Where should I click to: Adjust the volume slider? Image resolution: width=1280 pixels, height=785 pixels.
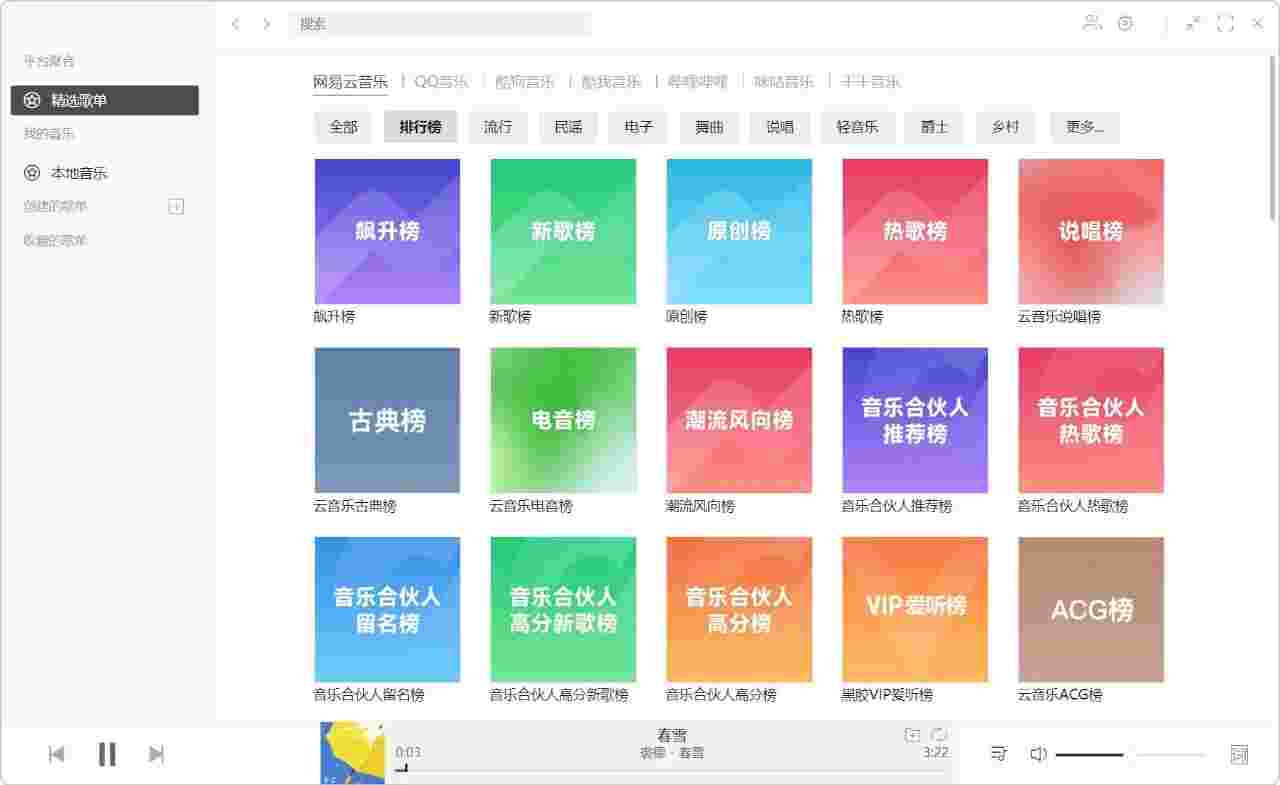pyautogui.click(x=1129, y=754)
